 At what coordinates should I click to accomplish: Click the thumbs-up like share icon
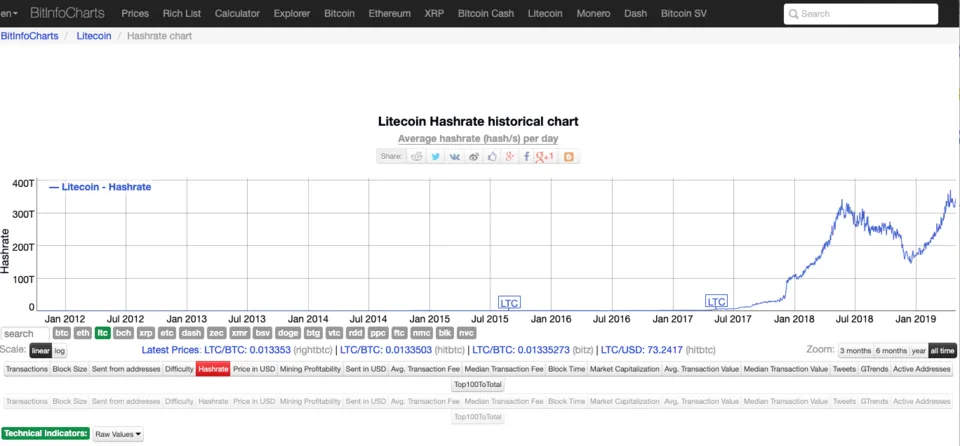click(492, 156)
